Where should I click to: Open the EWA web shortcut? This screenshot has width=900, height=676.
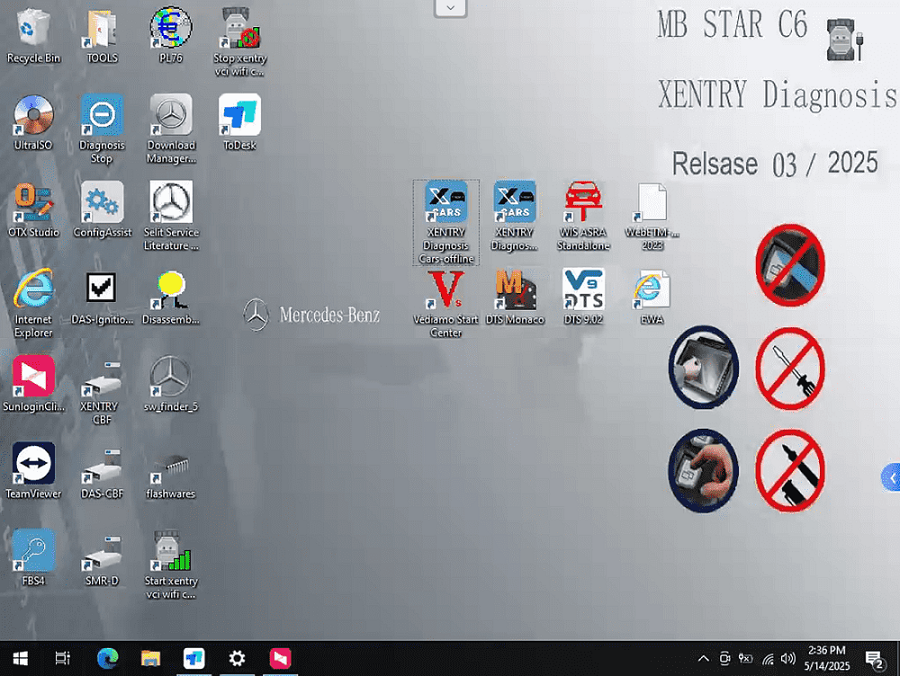coord(652,297)
